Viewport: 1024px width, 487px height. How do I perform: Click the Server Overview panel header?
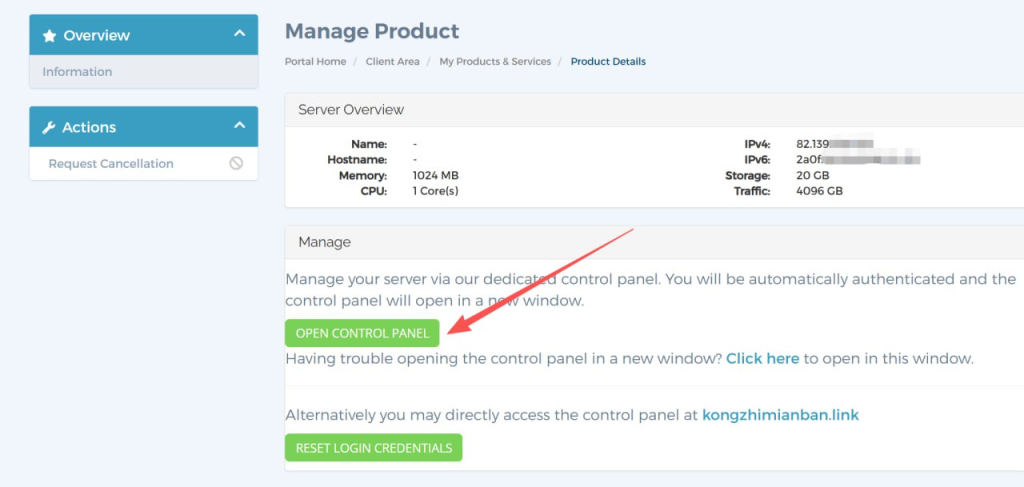click(351, 109)
